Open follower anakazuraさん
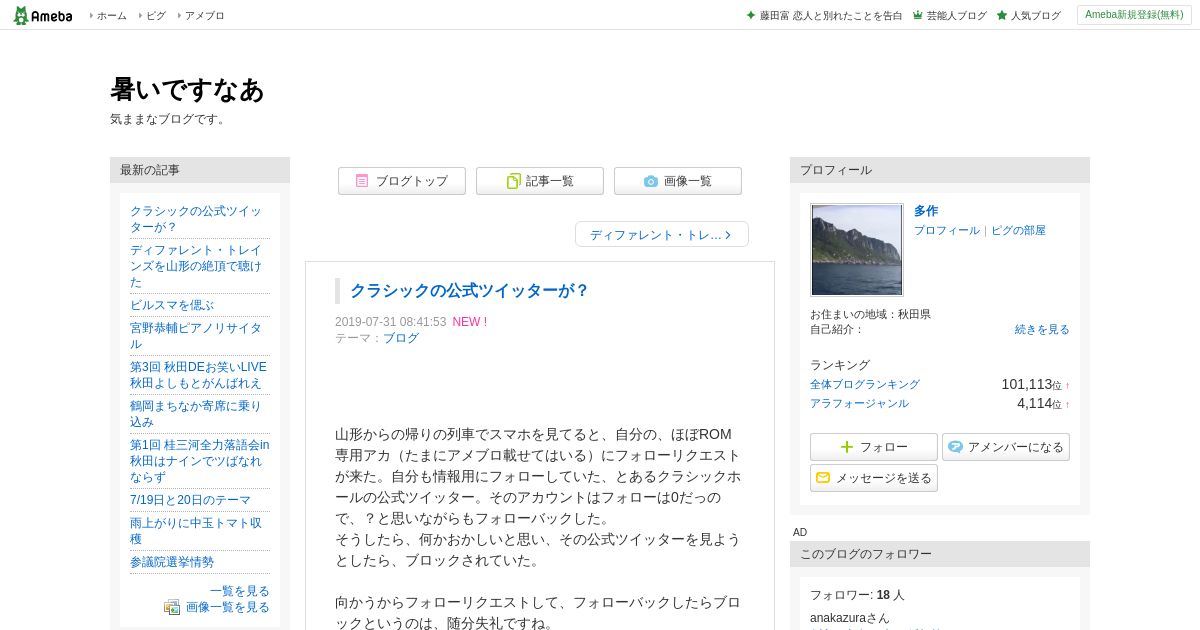 coord(849,618)
